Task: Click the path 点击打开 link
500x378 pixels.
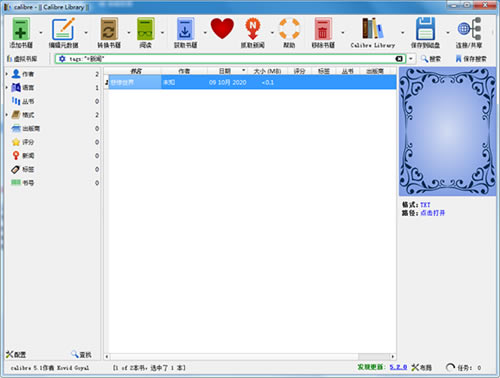Action: [x=433, y=213]
